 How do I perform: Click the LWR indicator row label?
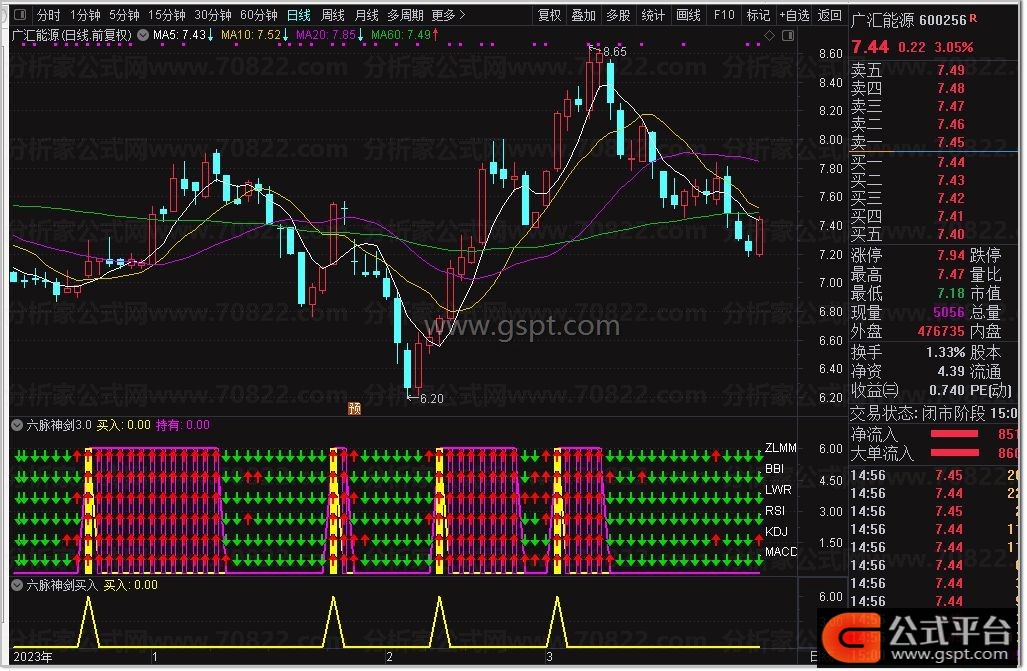(778, 489)
